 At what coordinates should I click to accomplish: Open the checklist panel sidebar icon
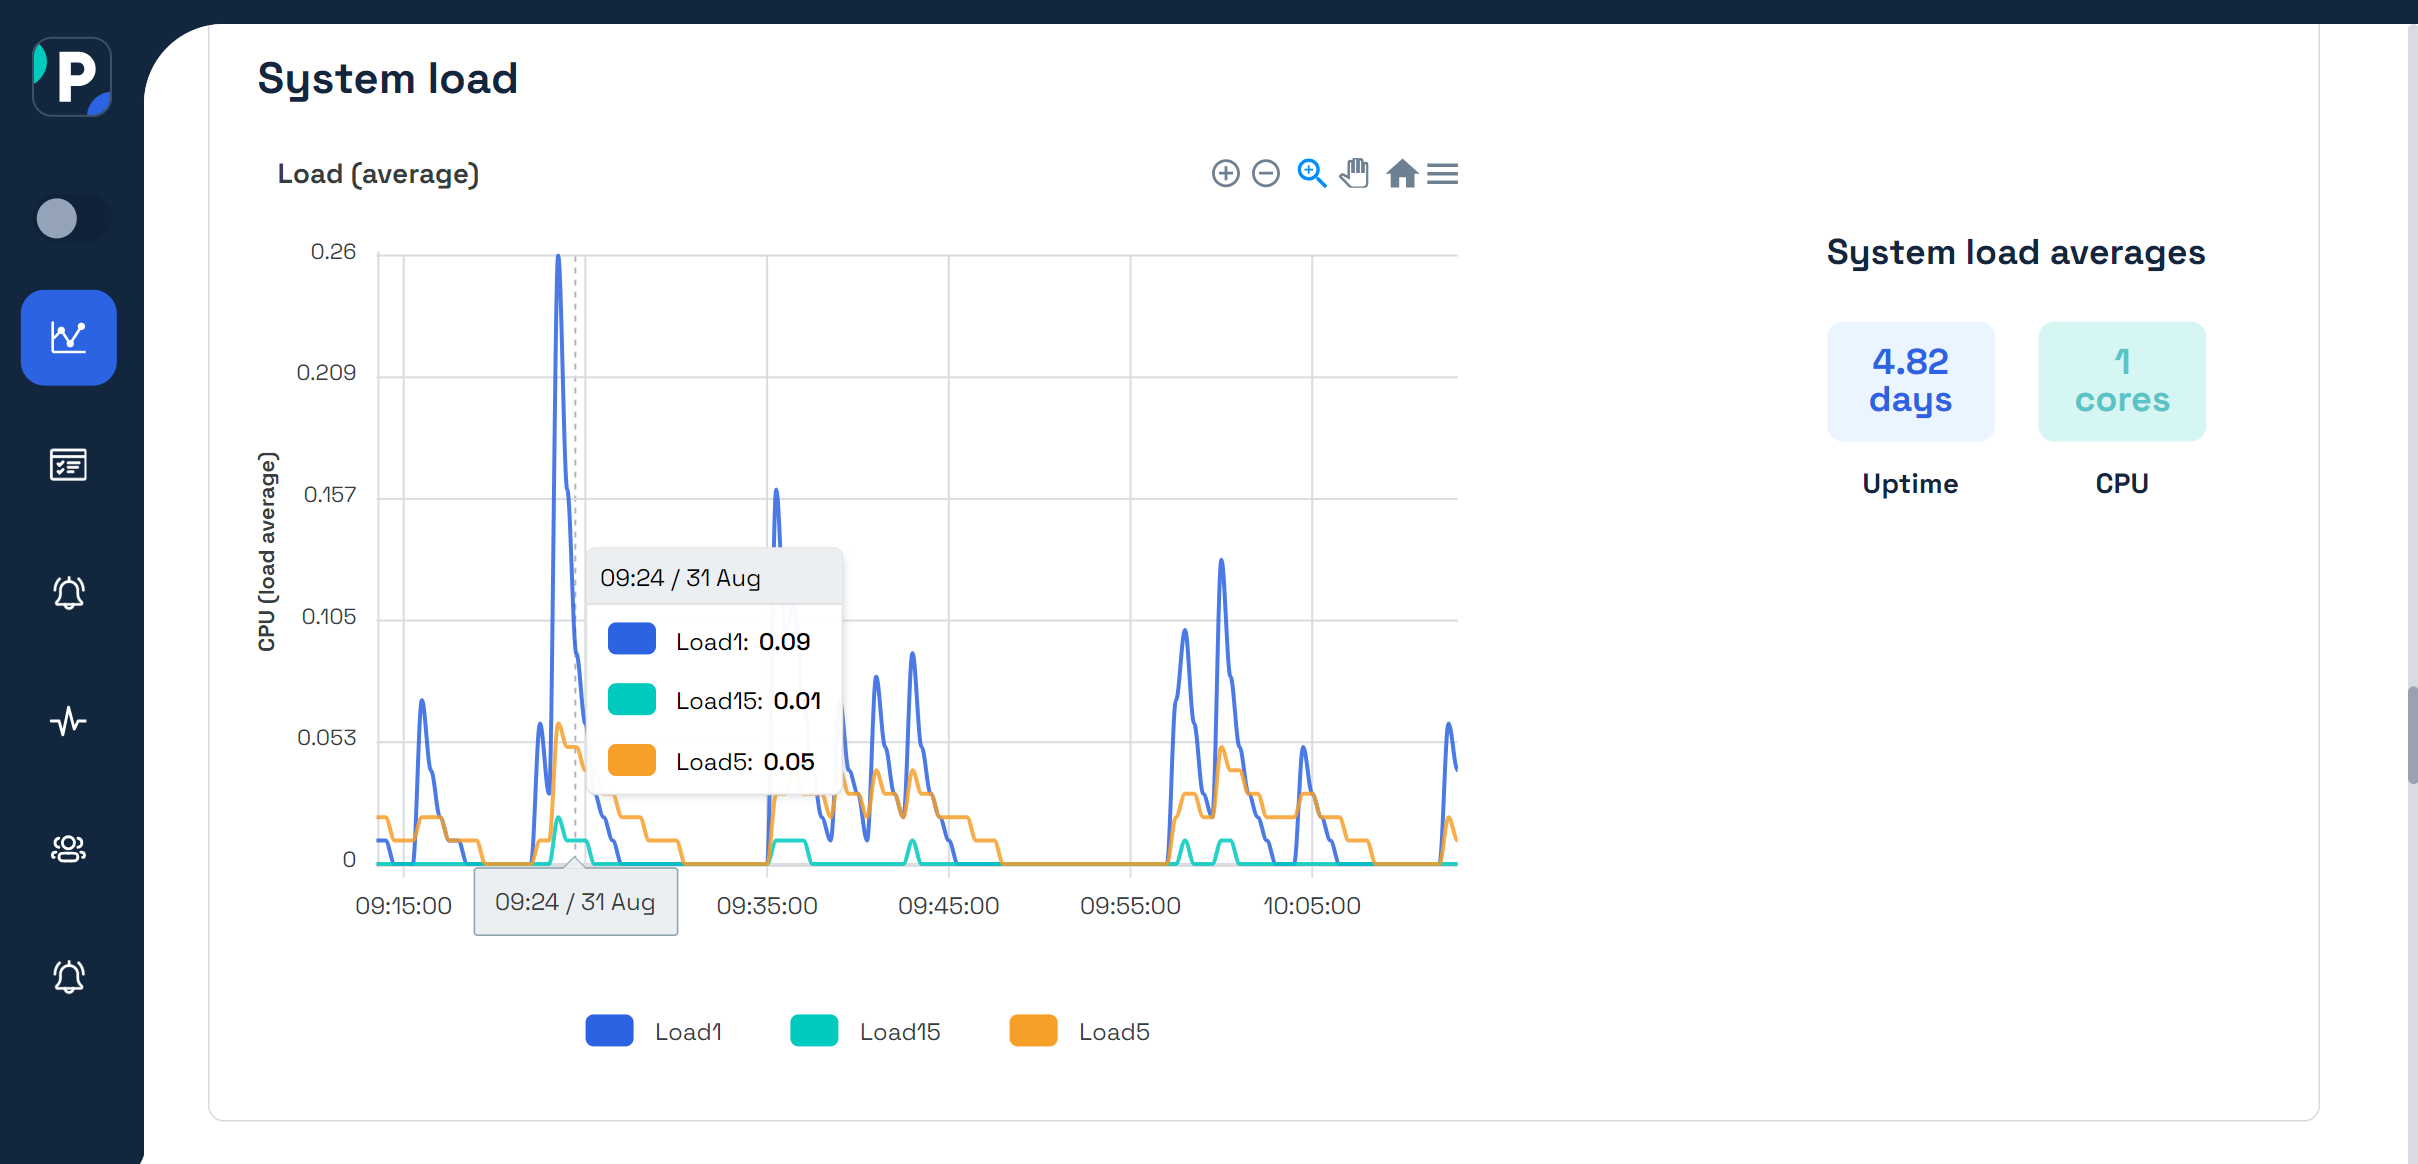pyautogui.click(x=69, y=465)
